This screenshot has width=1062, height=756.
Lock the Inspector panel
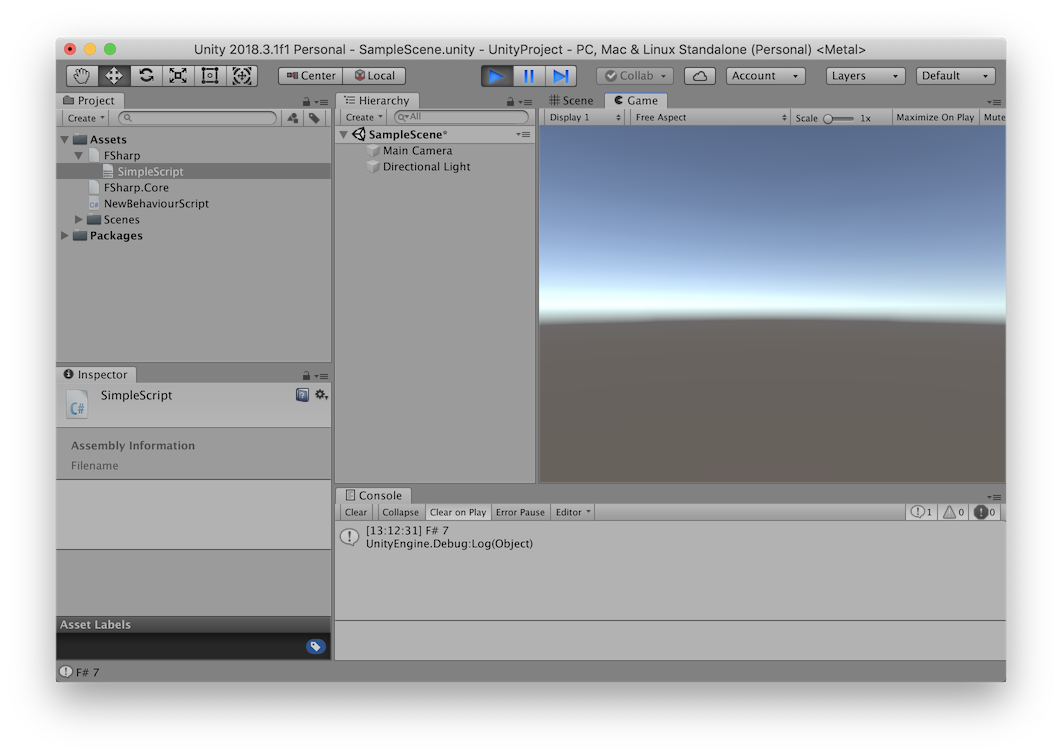click(306, 375)
